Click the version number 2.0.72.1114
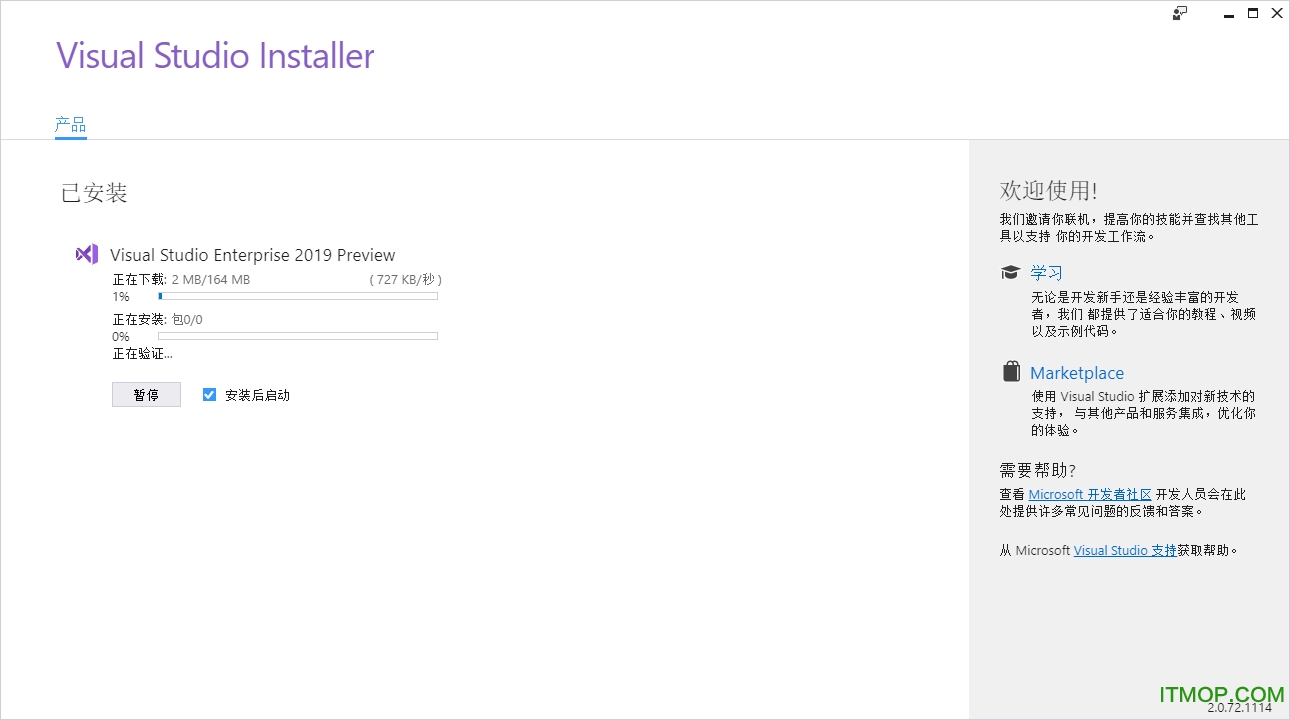Screen dimensions: 1290x720 click(x=1239, y=708)
